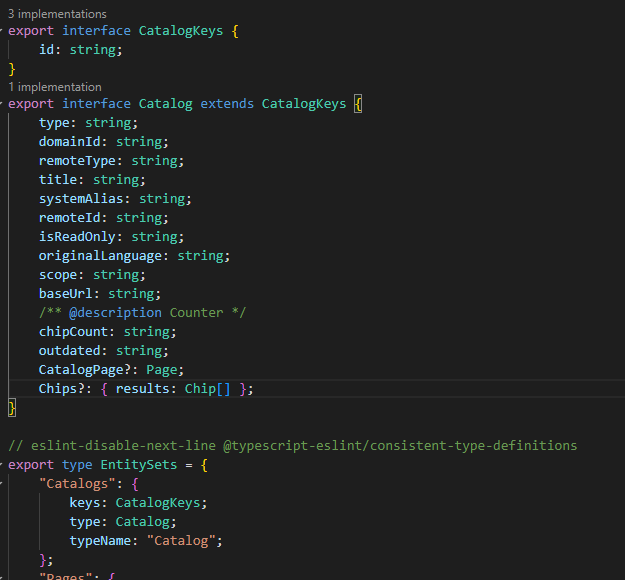
Task: Click the chipCount property
Action: coord(73,332)
